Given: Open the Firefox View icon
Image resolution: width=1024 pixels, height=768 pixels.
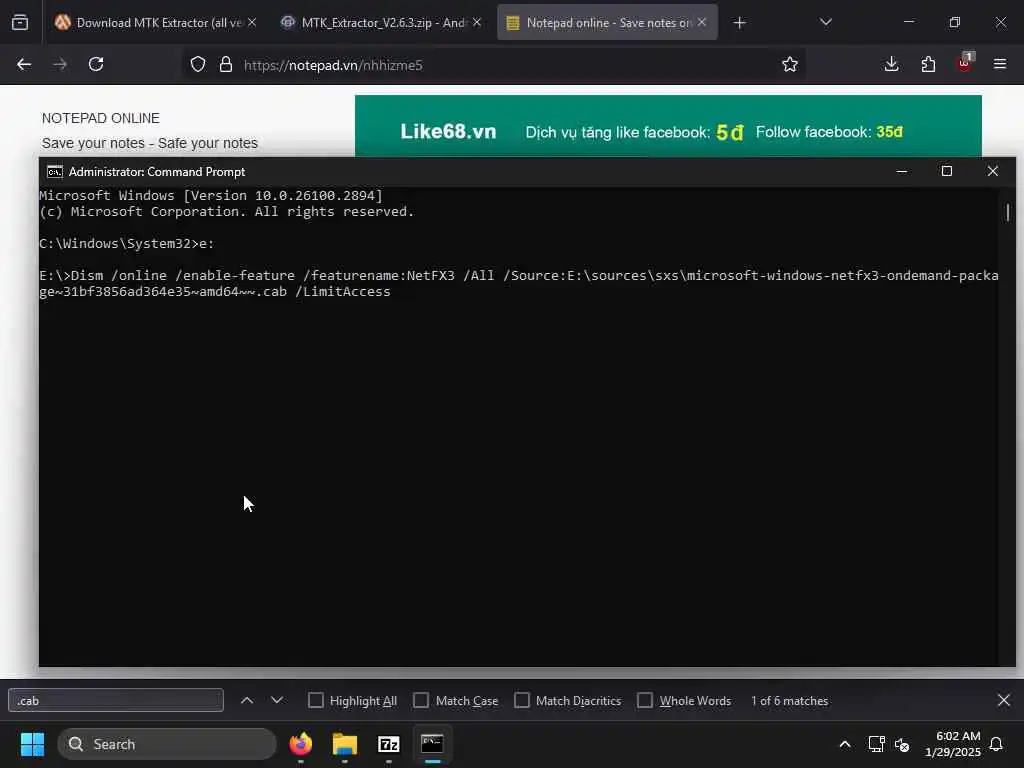Looking at the screenshot, I should coord(20,23).
